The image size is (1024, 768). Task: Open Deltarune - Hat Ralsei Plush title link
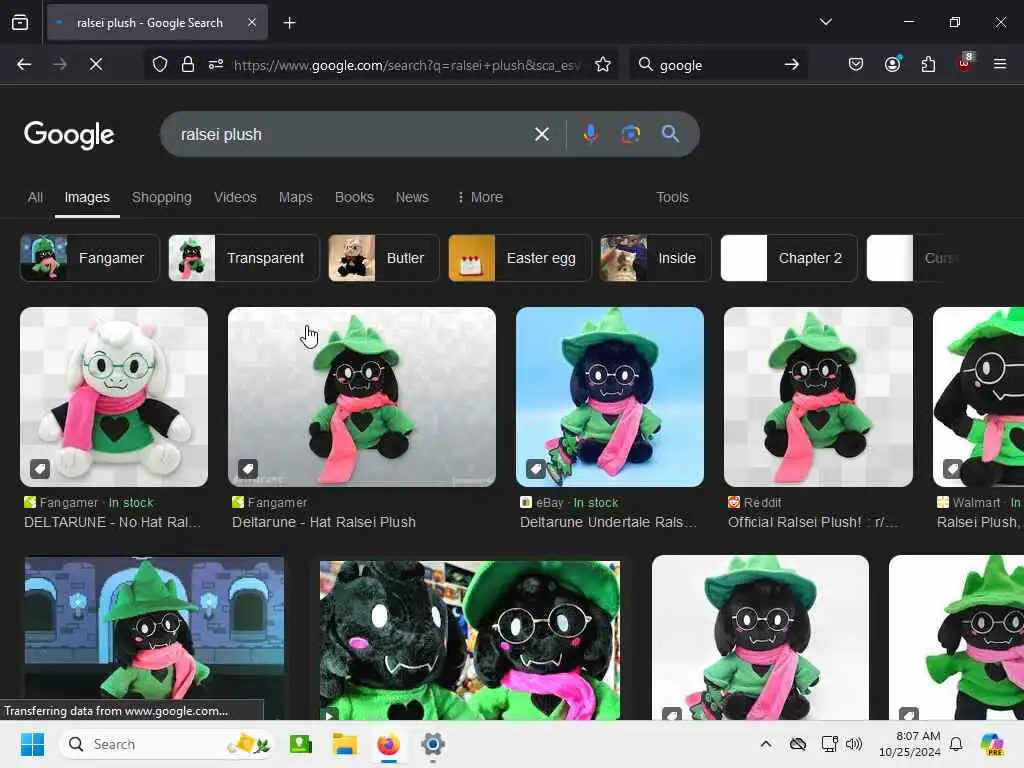324,522
